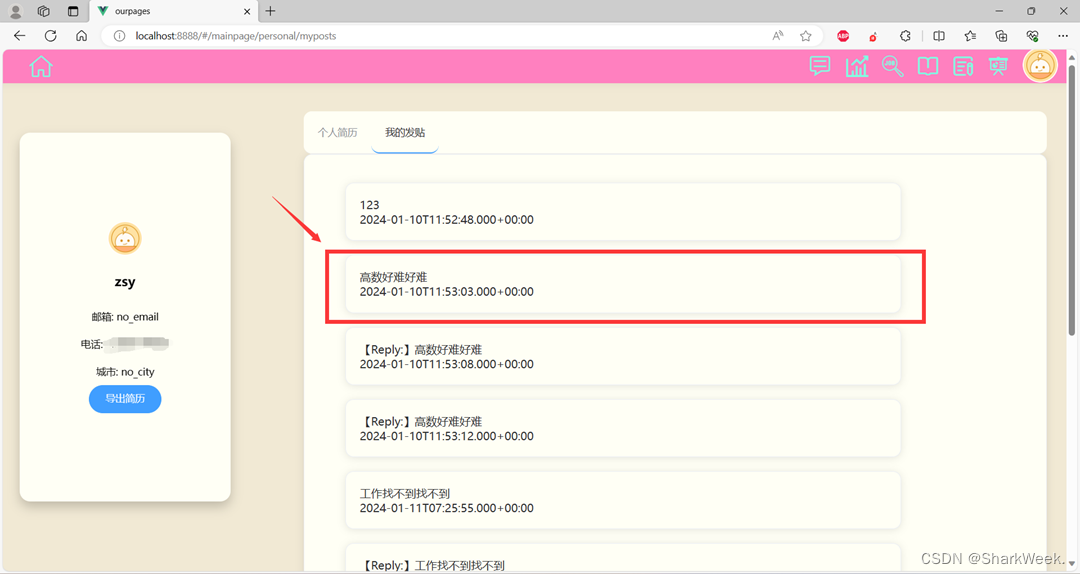Switch to the 我的发贴 tab
Viewport: 1080px width, 574px height.
[x=405, y=132]
